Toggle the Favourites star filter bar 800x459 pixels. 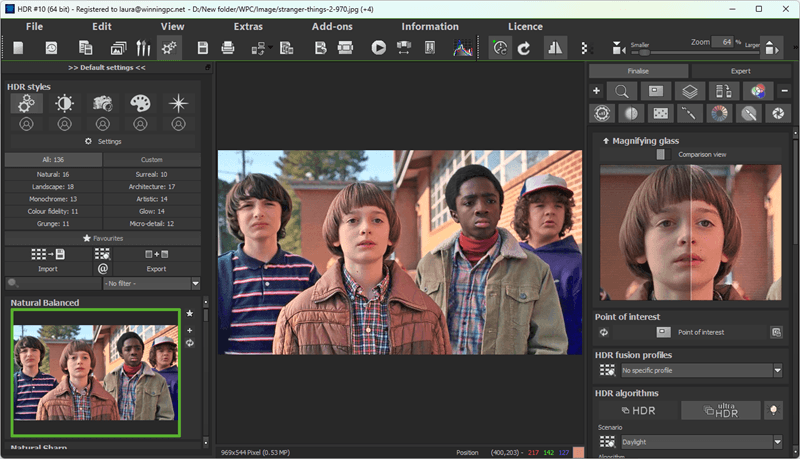[x=103, y=238]
